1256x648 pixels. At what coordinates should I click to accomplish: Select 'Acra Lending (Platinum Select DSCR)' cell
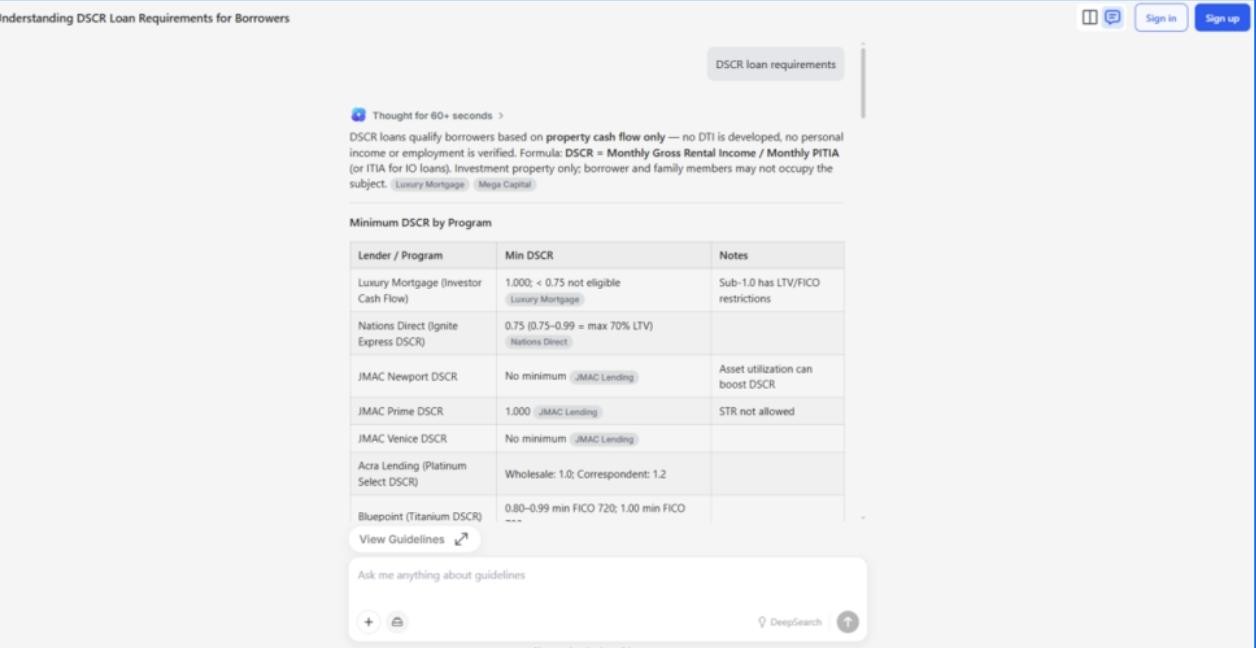click(x=423, y=473)
